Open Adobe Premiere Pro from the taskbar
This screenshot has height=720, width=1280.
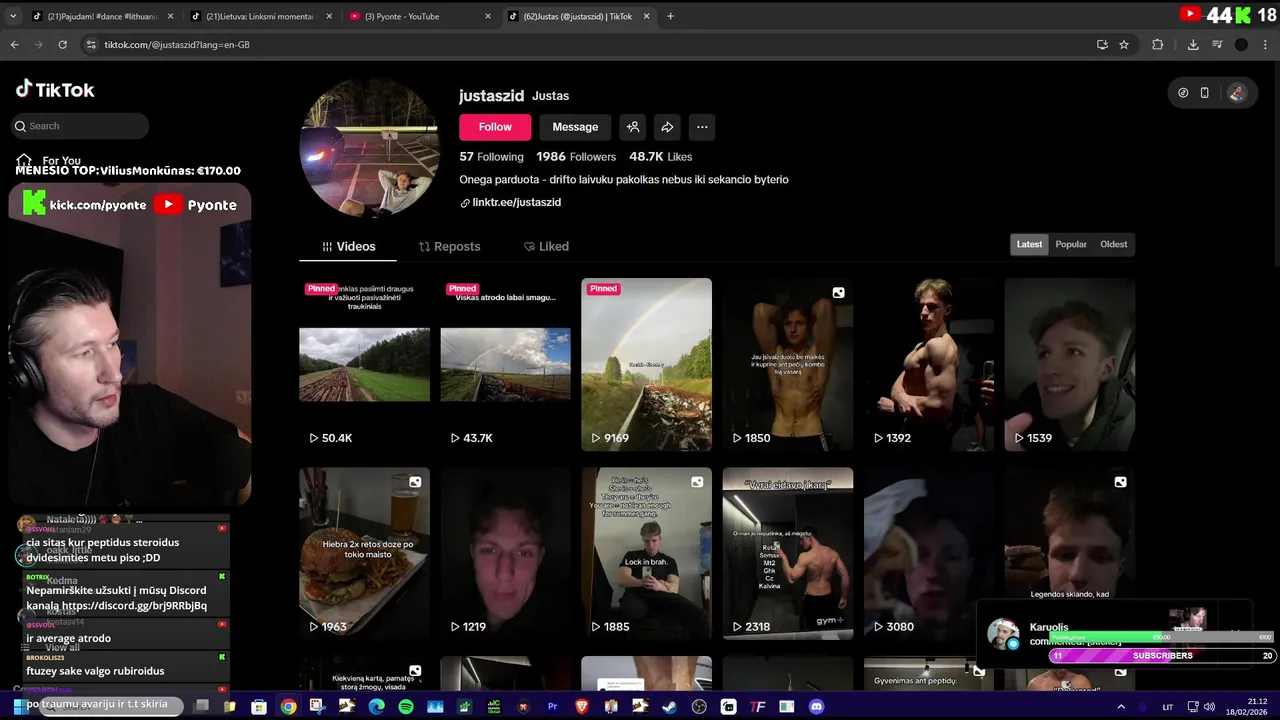[x=552, y=707]
